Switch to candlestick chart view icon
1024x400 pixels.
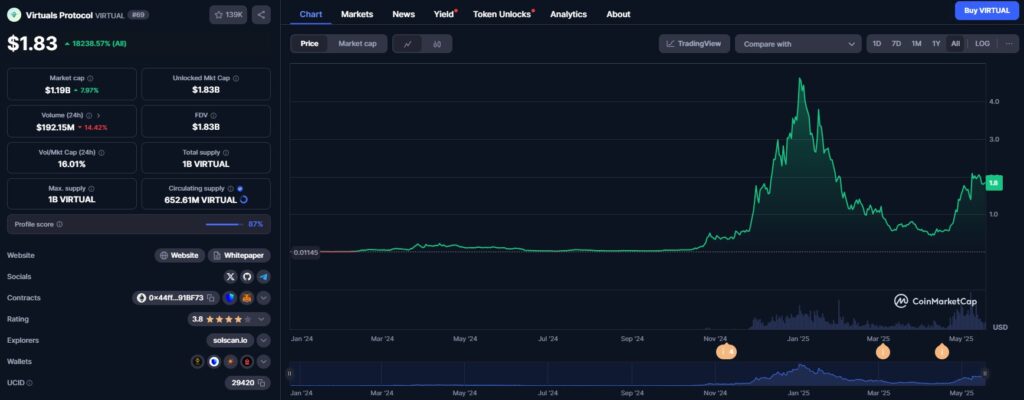(437, 44)
